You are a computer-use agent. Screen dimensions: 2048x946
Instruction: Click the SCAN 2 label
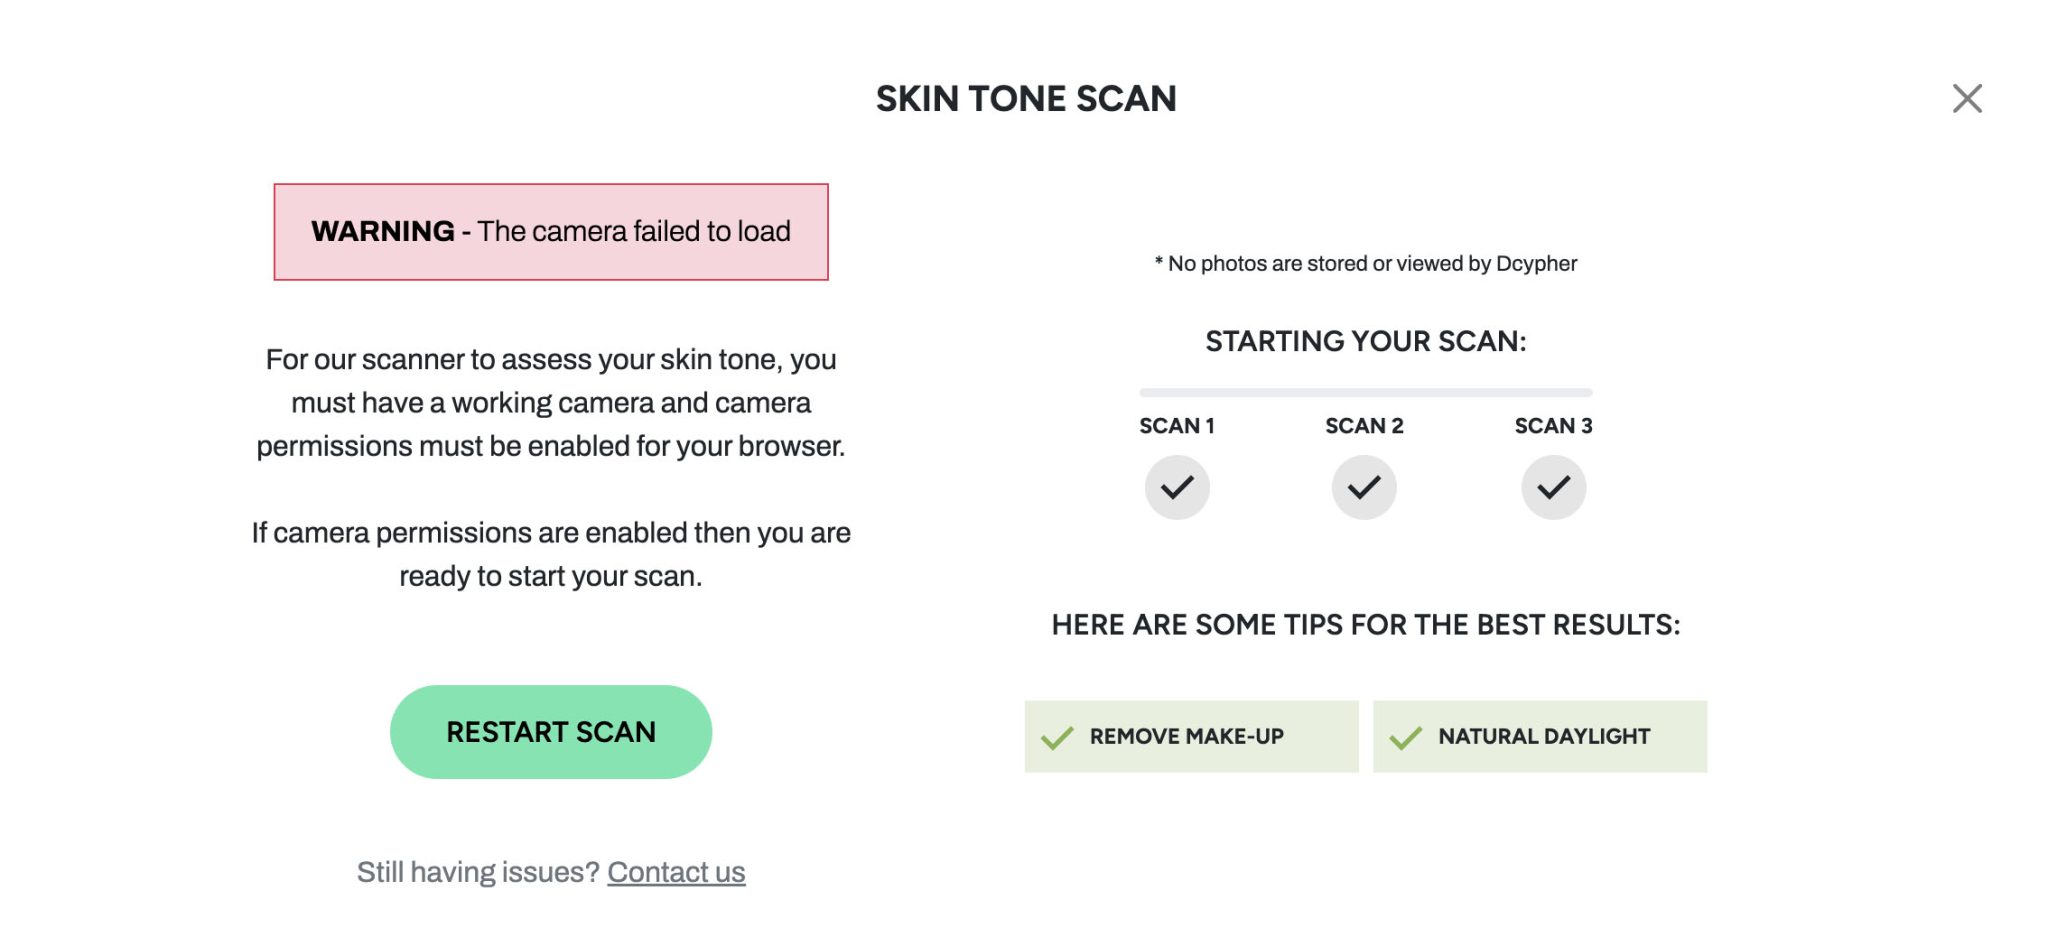(x=1364, y=426)
